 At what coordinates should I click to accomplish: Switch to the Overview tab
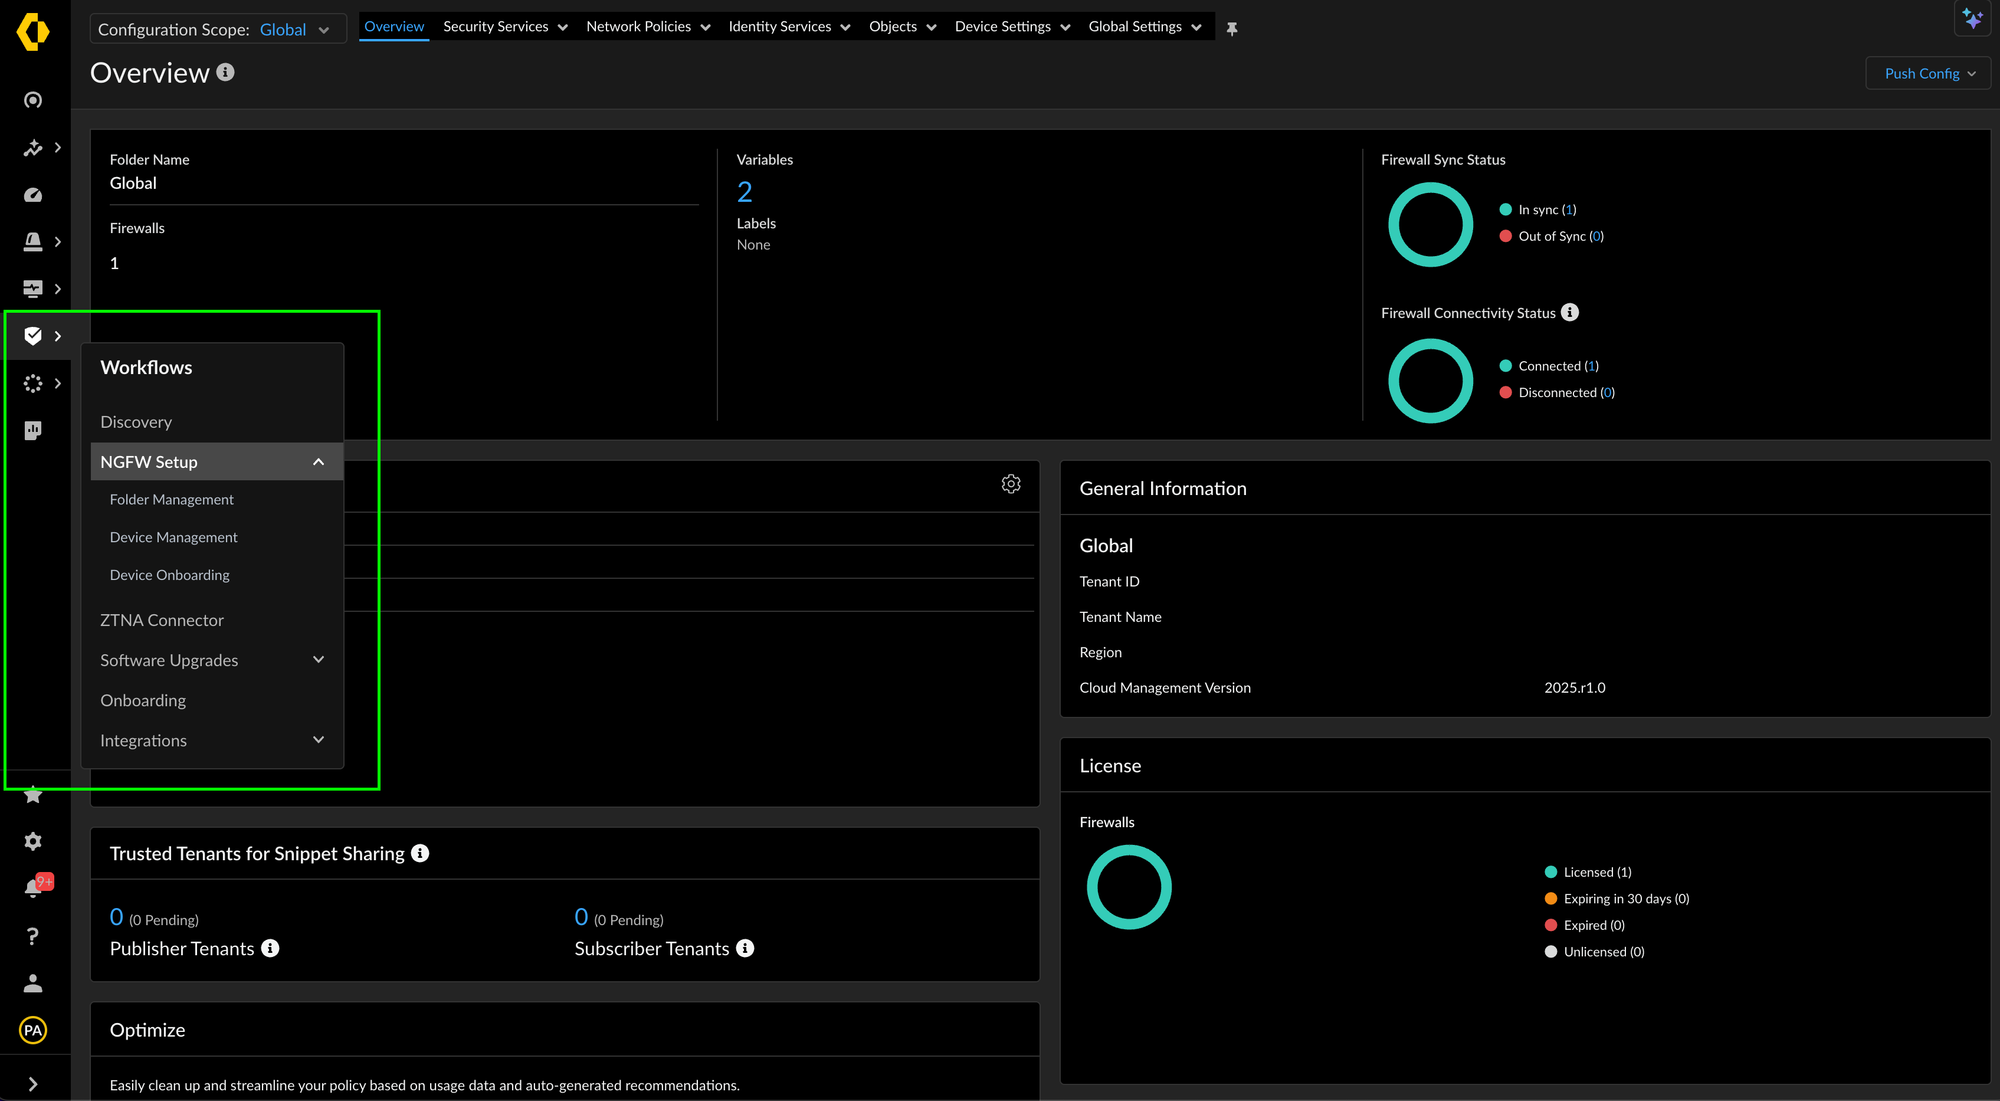394,27
